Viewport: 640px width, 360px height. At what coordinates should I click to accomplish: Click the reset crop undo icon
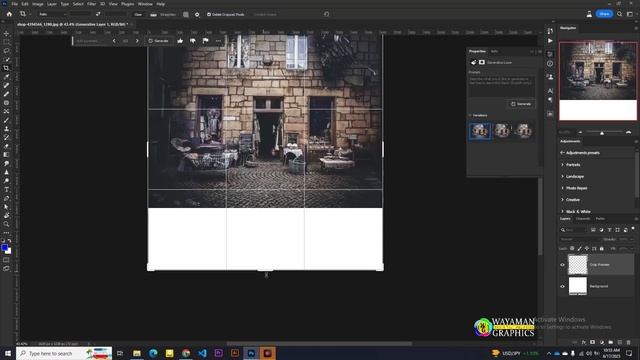tap(327, 14)
